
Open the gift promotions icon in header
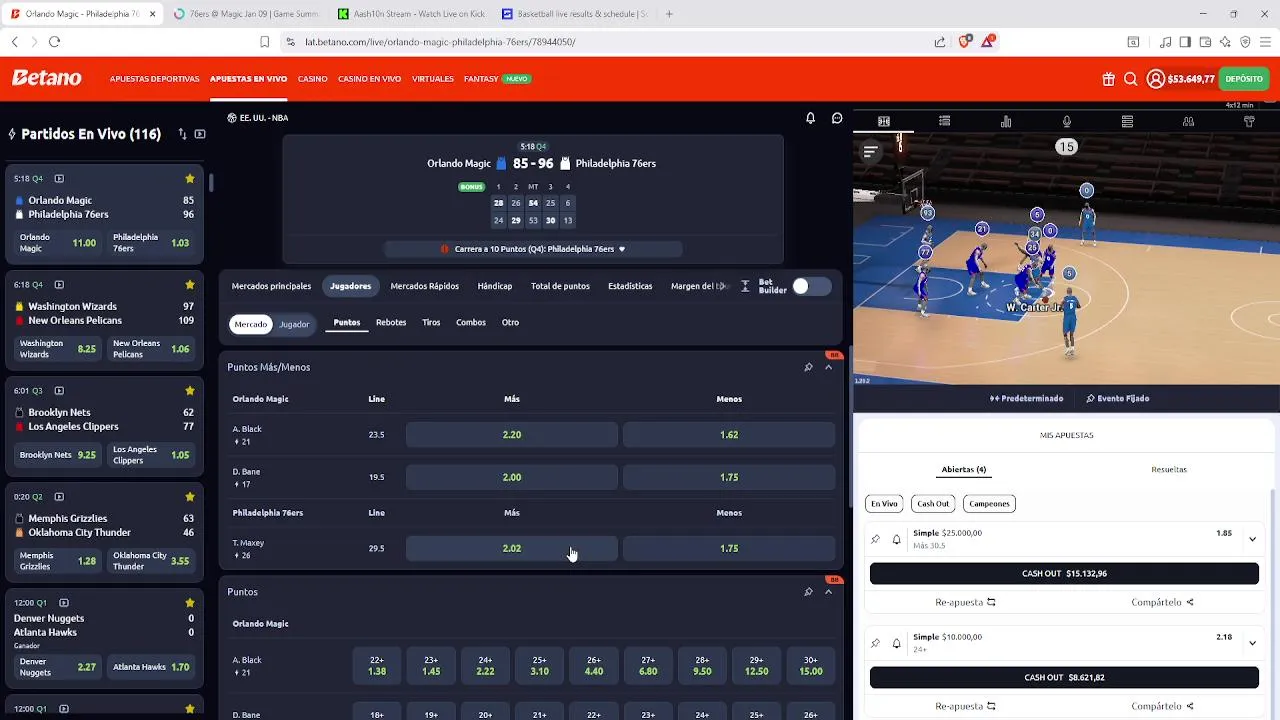point(1108,79)
